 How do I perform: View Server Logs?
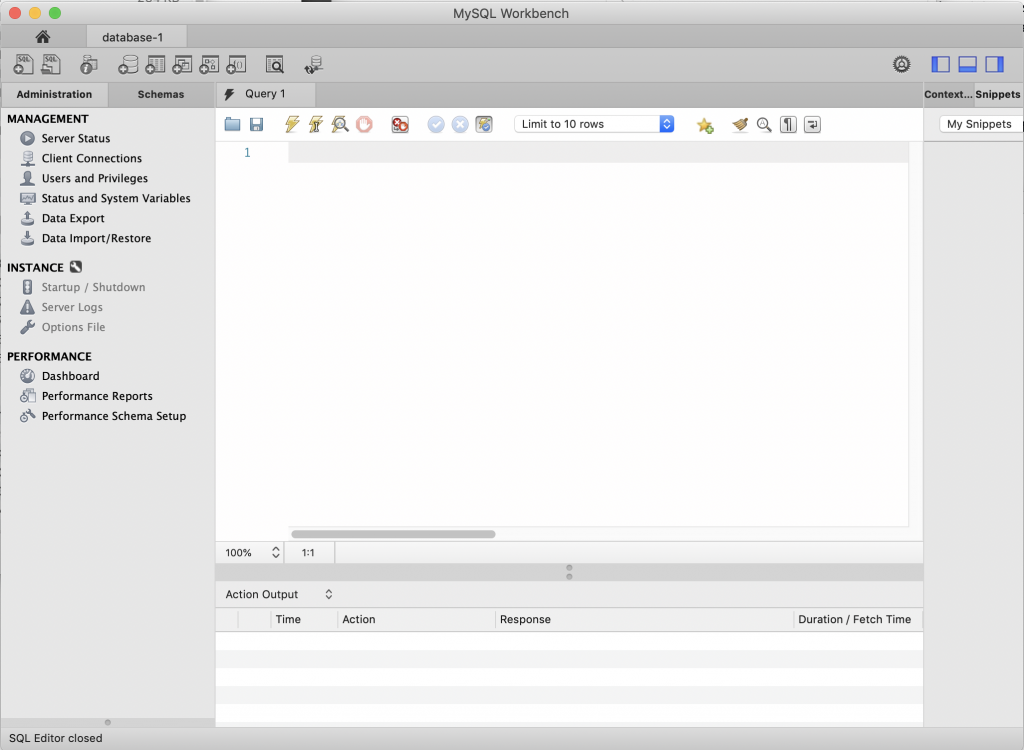(72, 307)
